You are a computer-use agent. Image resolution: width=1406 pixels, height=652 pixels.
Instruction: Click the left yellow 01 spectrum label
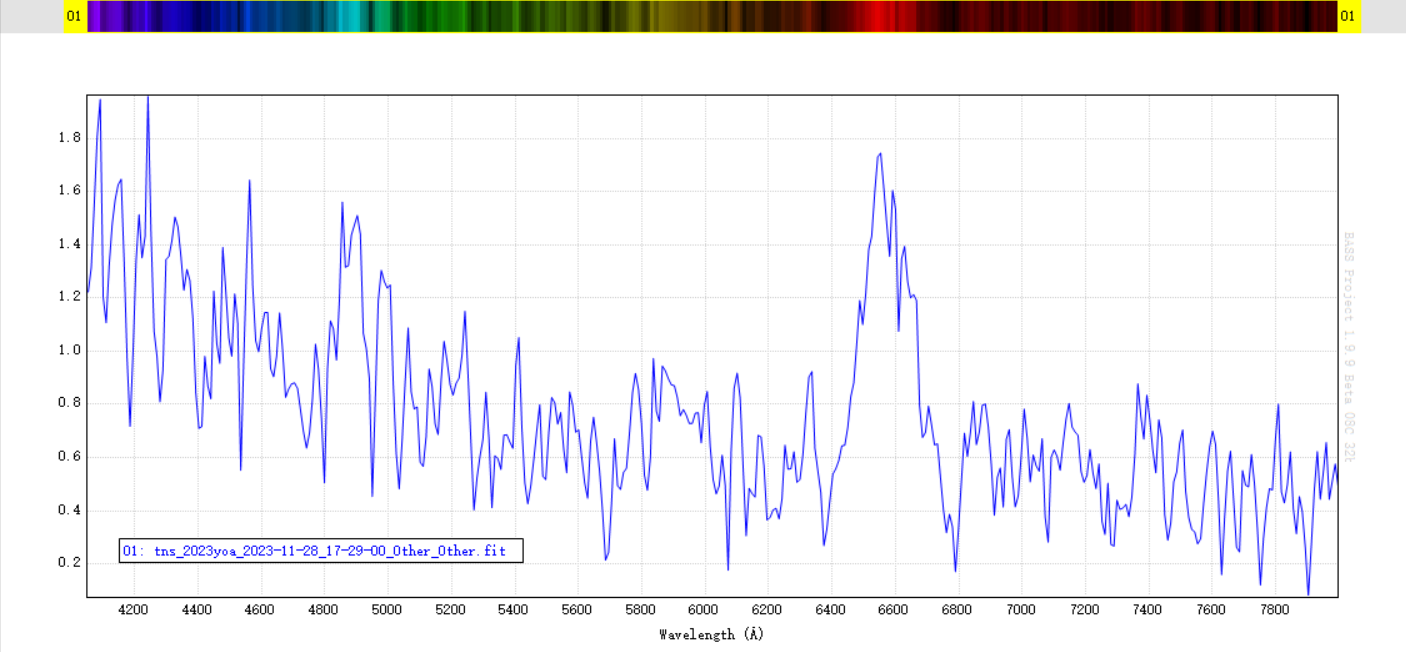75,16
